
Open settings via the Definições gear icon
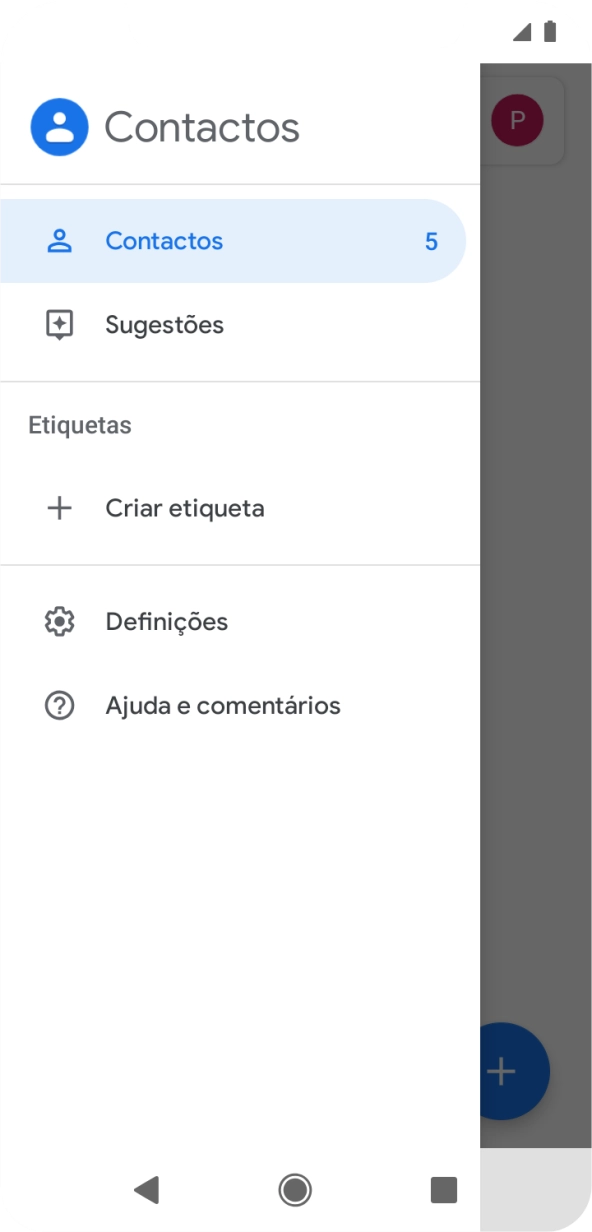(x=60, y=621)
